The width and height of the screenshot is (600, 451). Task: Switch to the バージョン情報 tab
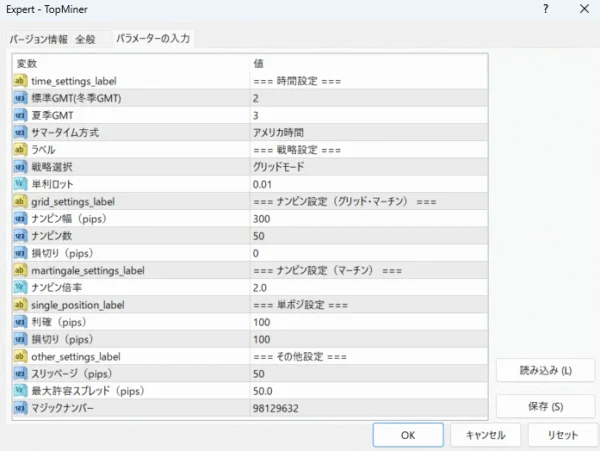click(39, 40)
